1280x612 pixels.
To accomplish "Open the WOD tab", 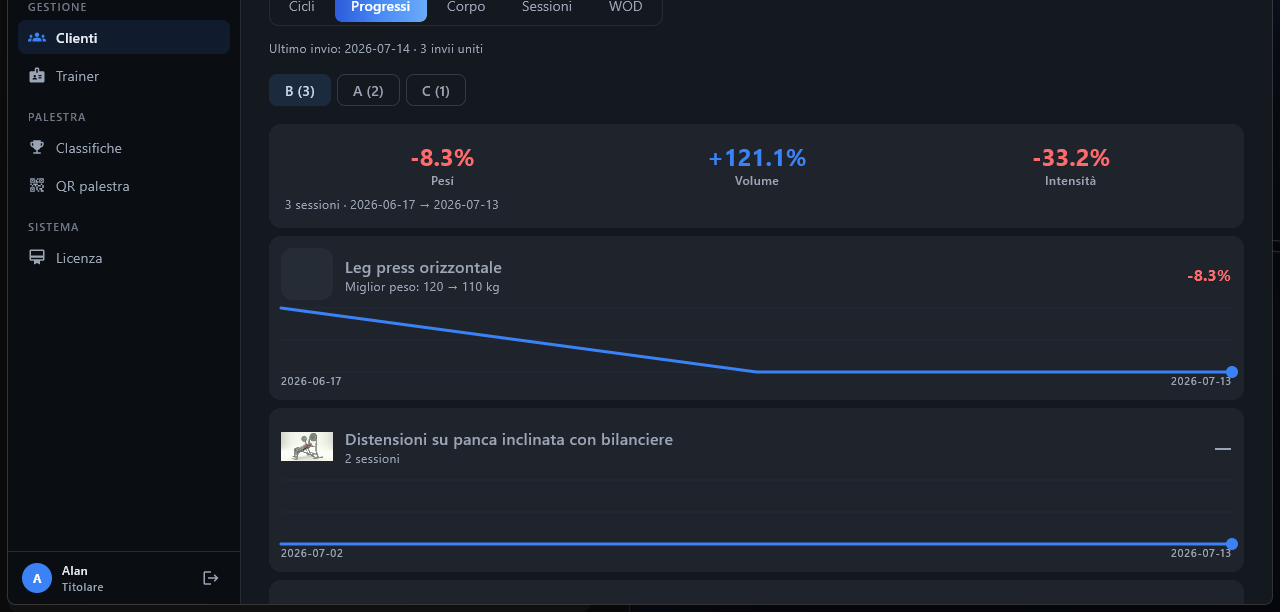I will click(x=626, y=7).
